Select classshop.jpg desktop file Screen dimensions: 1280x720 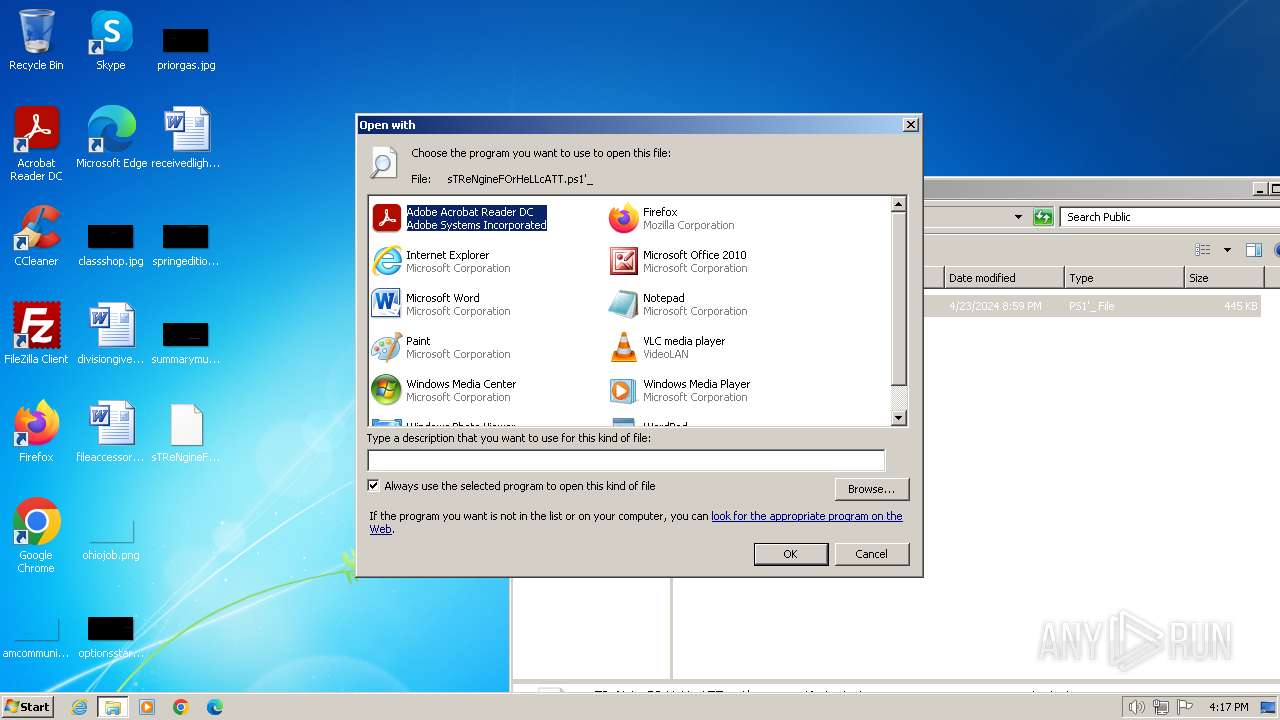click(111, 244)
